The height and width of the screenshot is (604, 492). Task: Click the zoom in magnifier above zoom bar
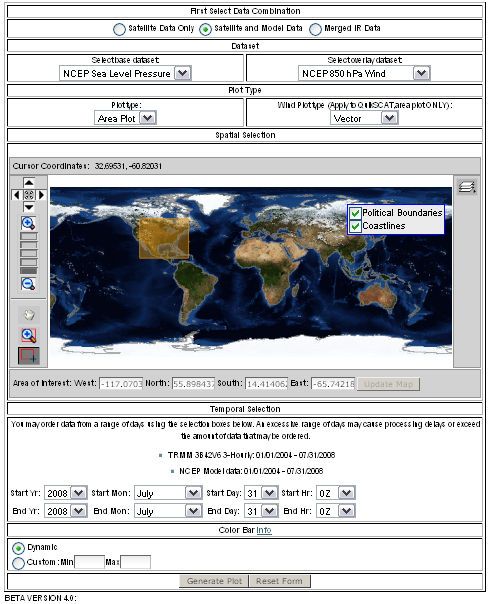tap(28, 223)
